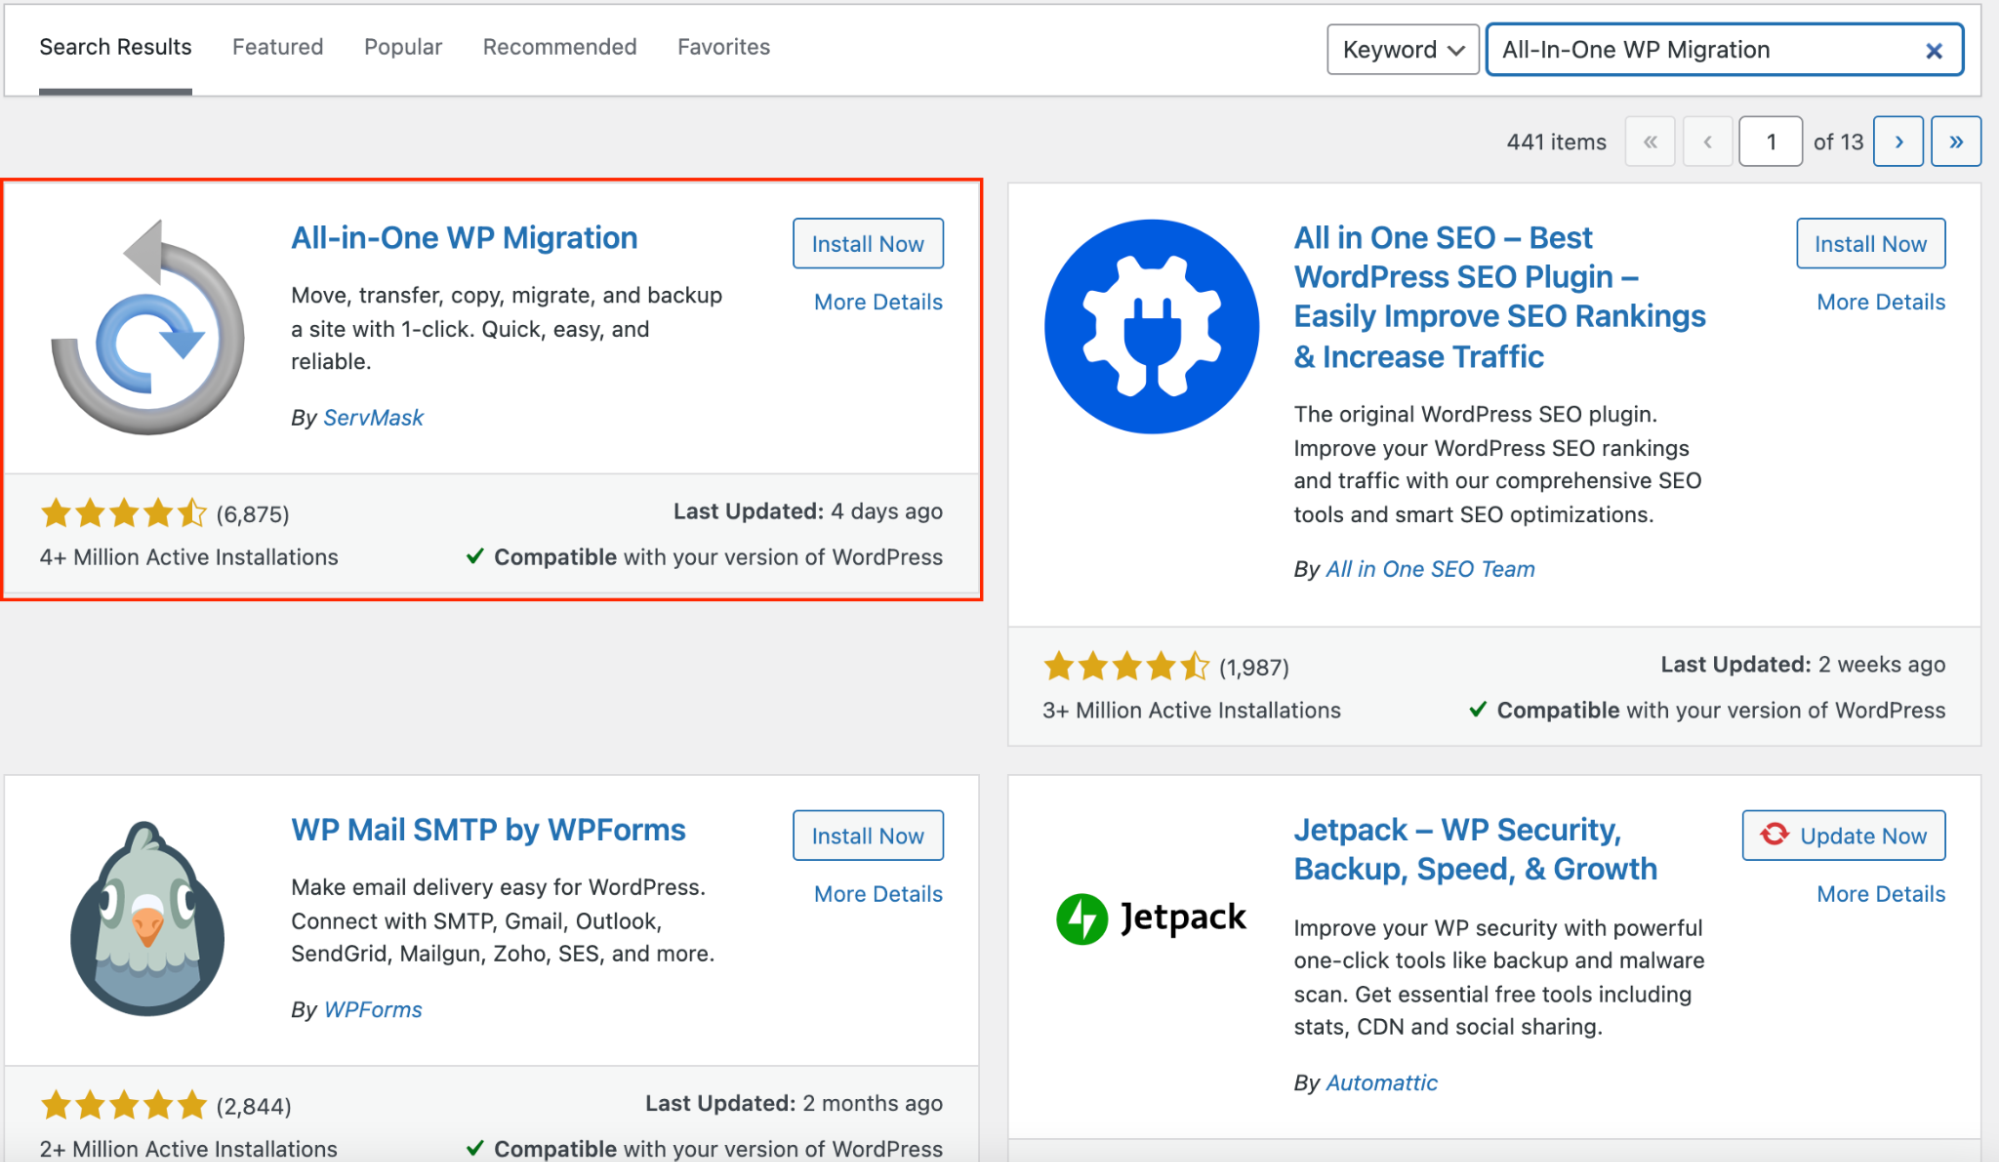Jump to last page of plugin results
Viewport: 1999px width, 1162px height.
click(x=1956, y=141)
